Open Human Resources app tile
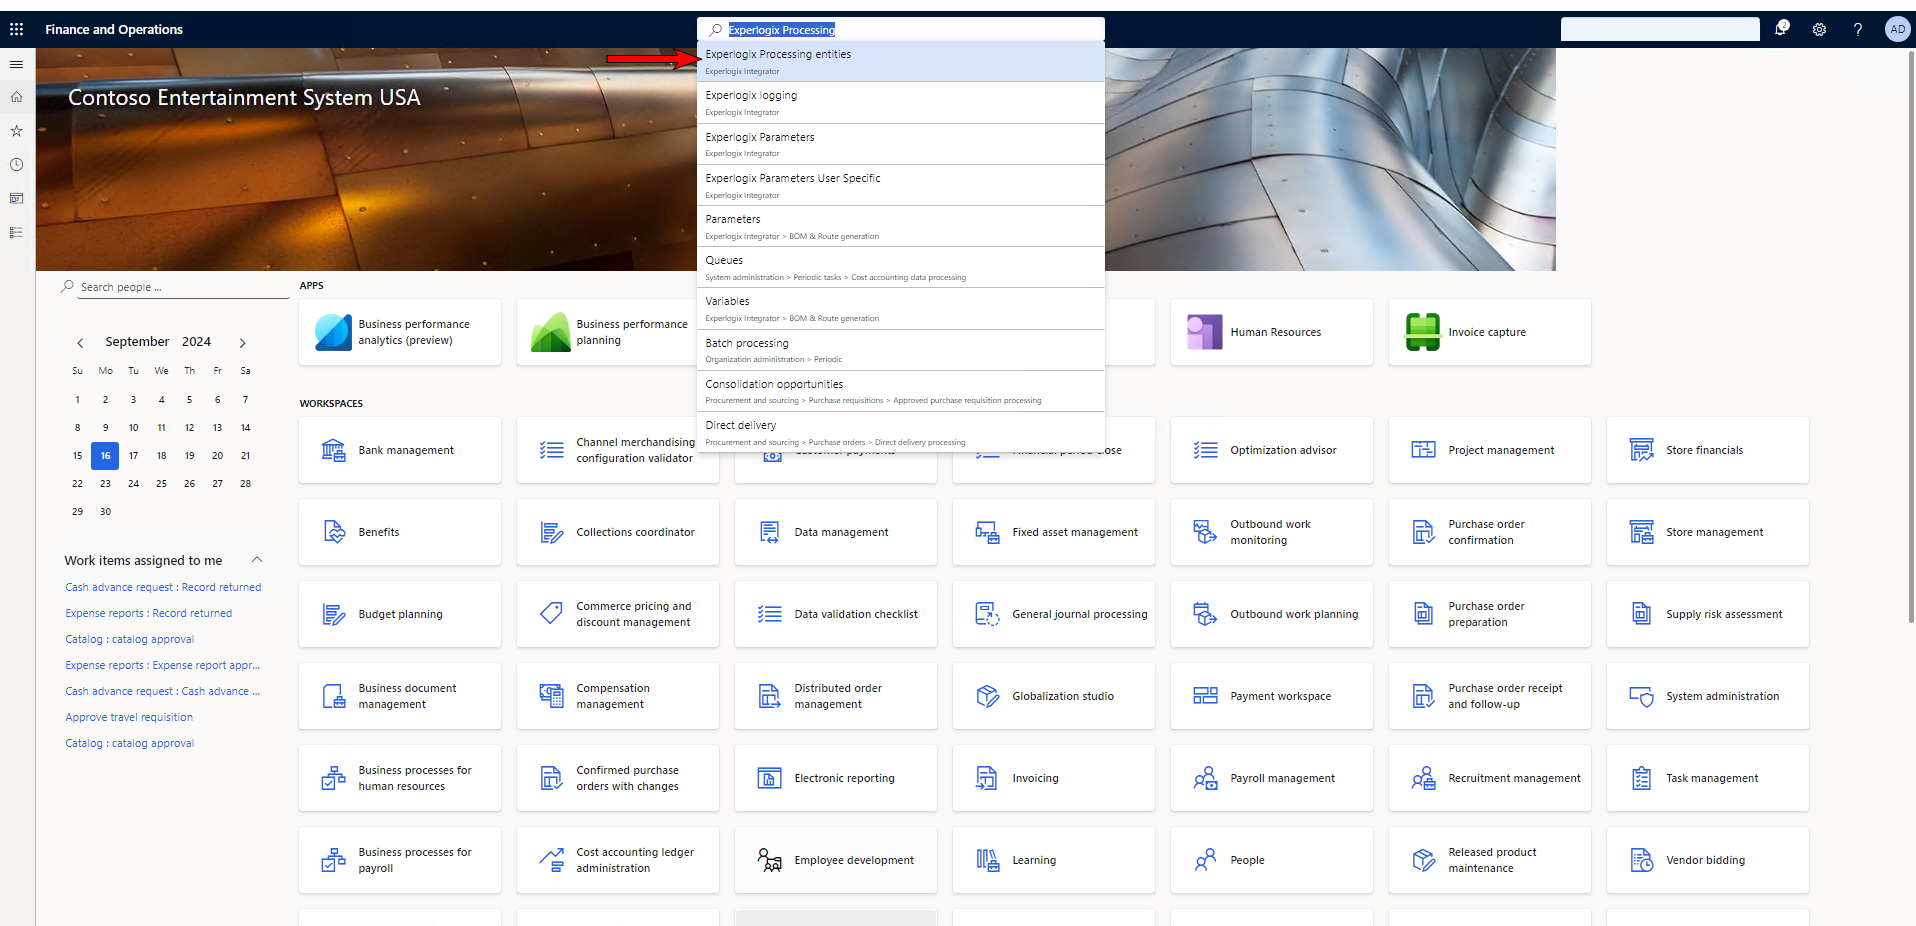 pos(1272,332)
